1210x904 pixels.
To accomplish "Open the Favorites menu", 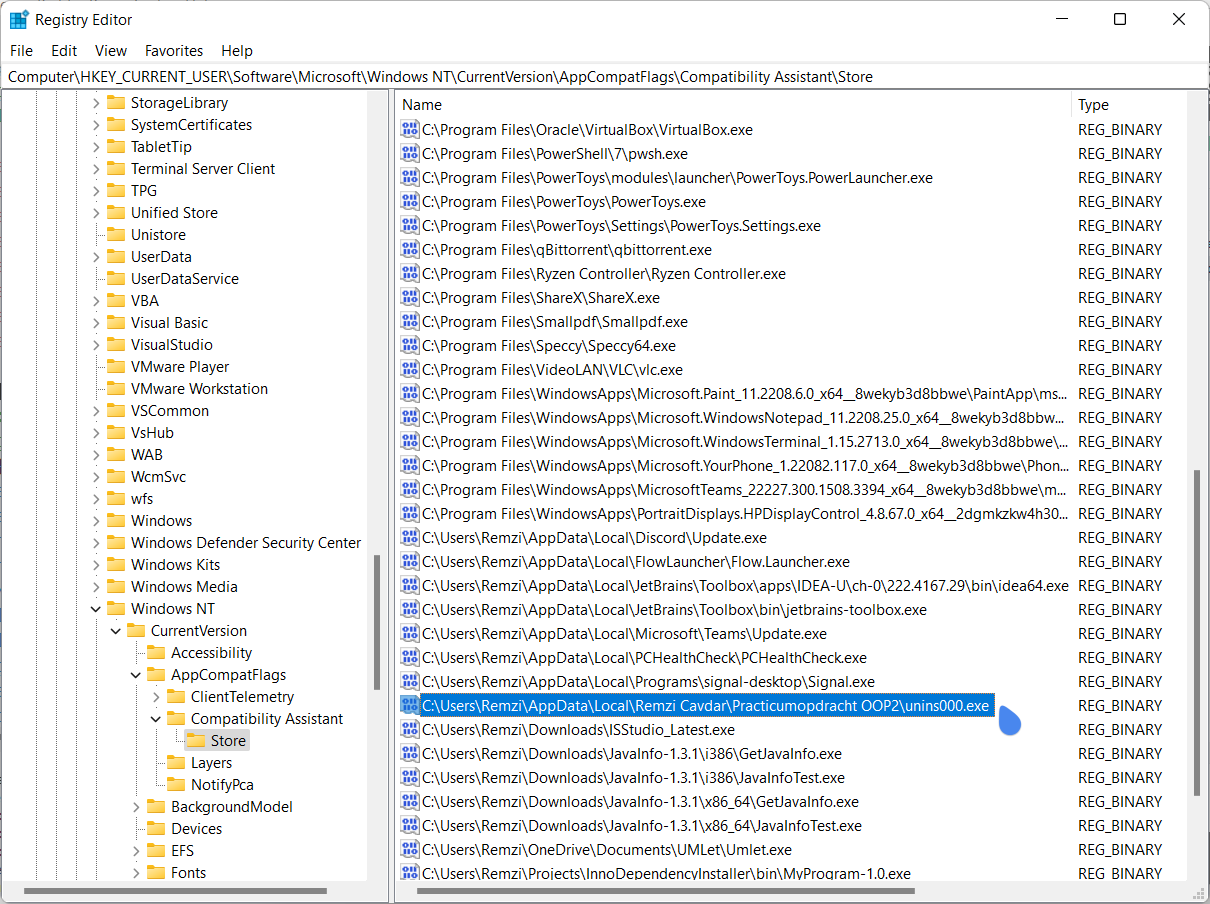I will tap(174, 50).
